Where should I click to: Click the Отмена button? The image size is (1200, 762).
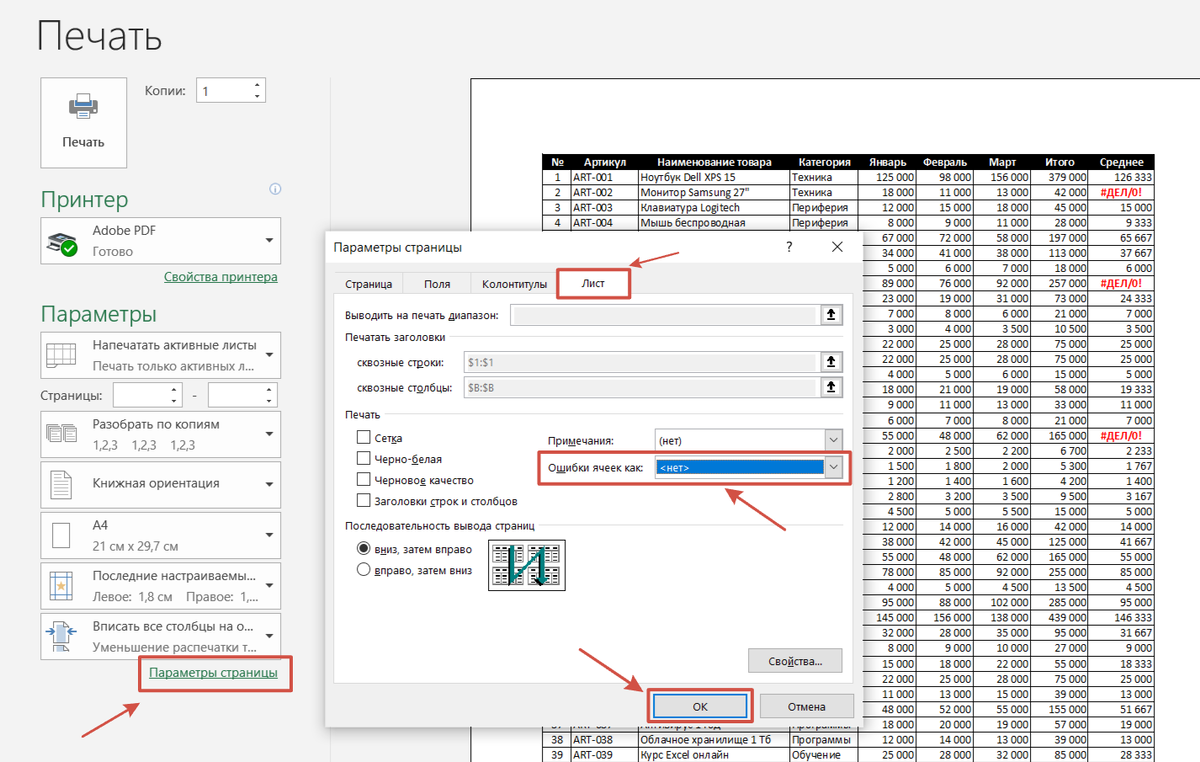click(x=807, y=706)
